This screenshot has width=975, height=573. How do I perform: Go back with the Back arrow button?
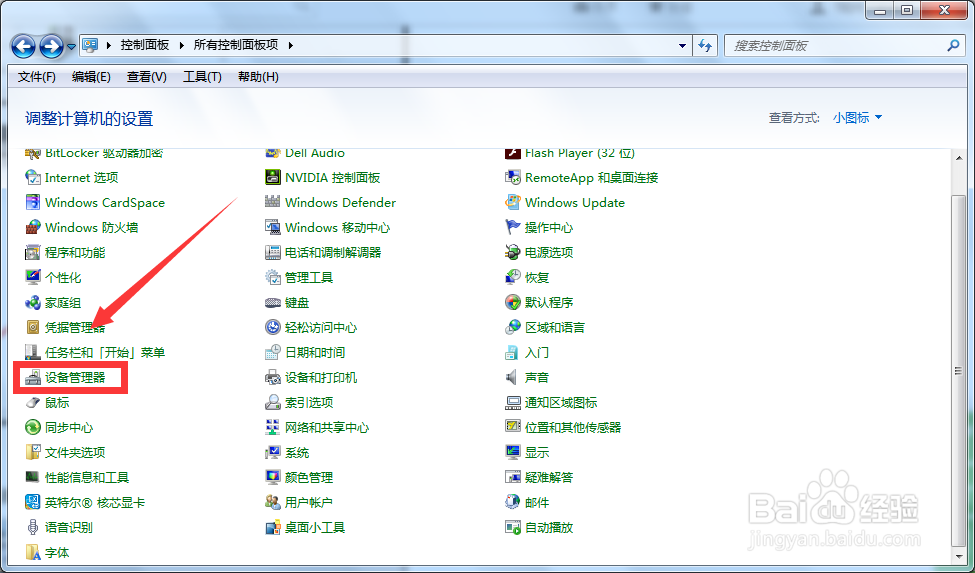click(x=24, y=45)
